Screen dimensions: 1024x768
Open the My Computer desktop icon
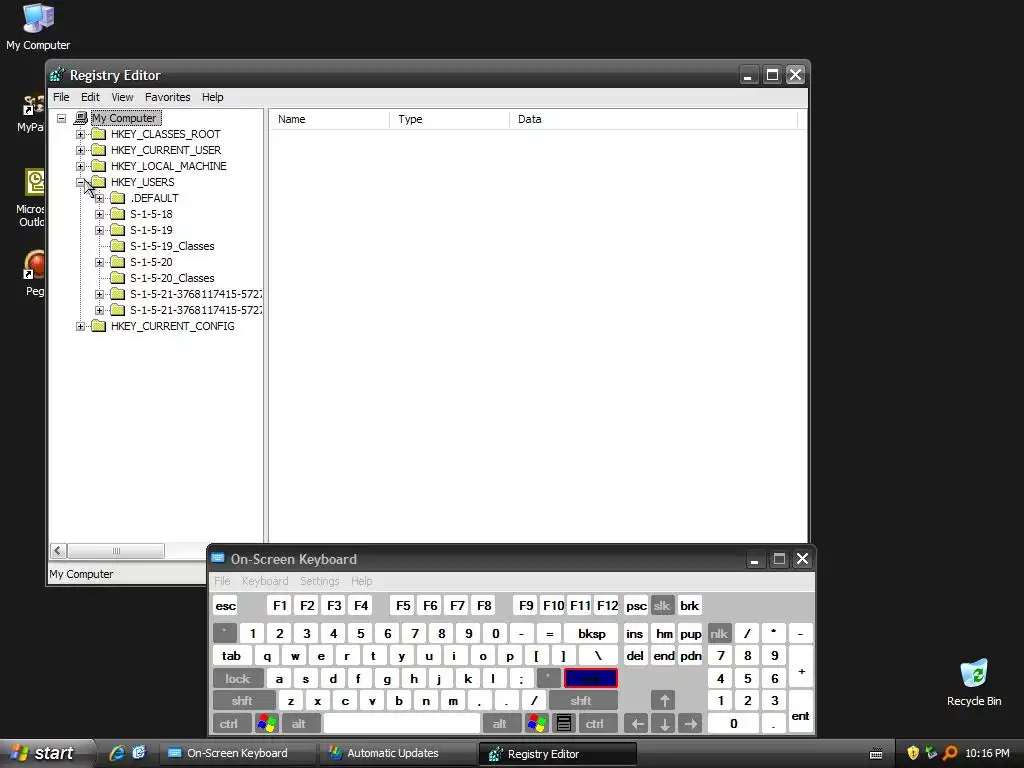pyautogui.click(x=38, y=27)
